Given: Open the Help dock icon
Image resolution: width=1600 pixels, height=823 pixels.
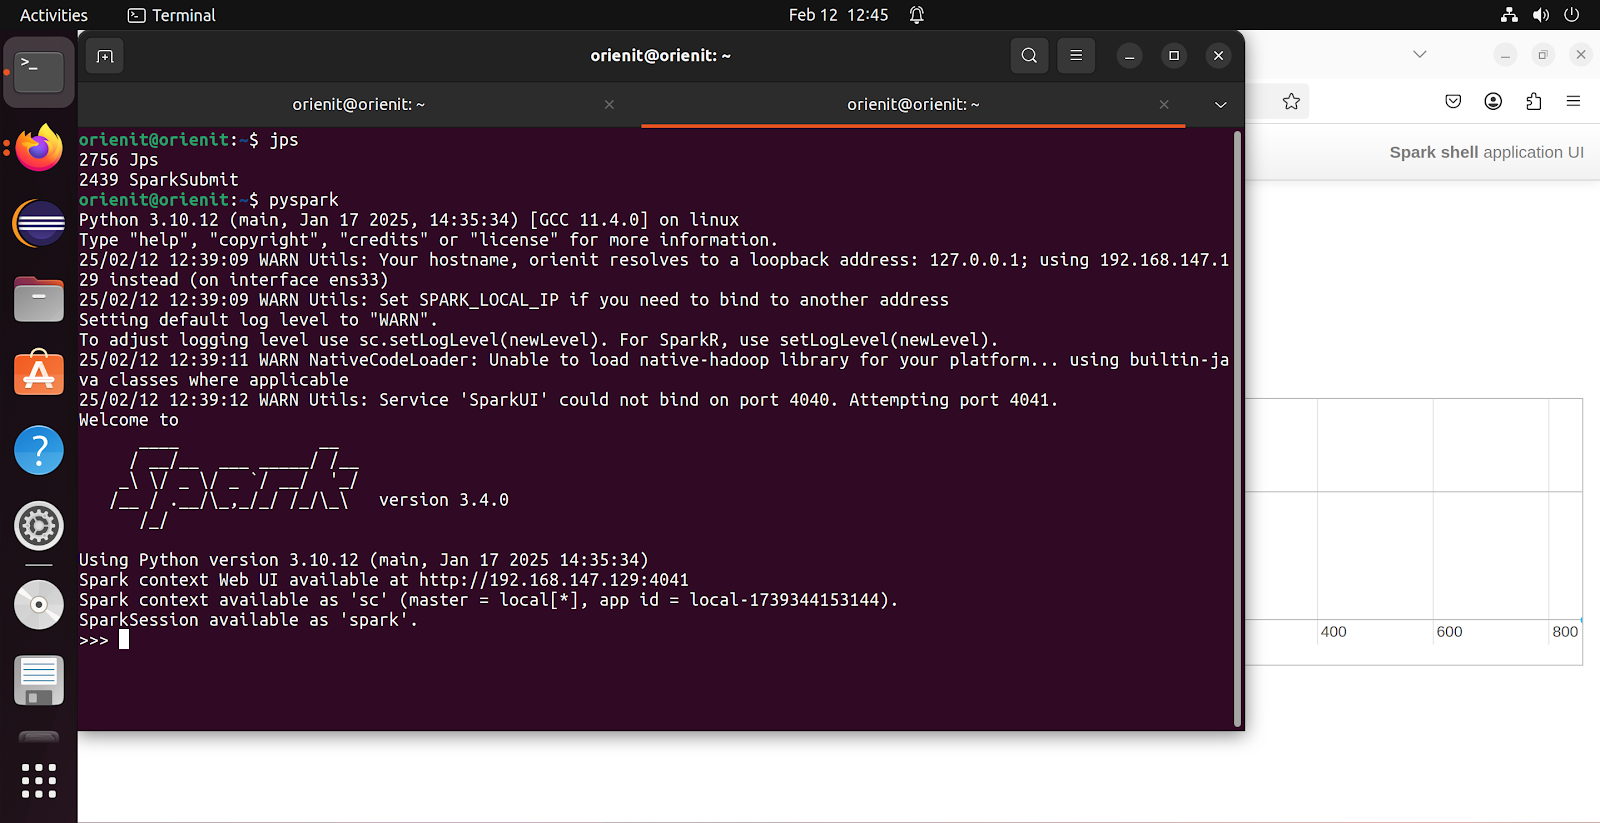Looking at the screenshot, I should [39, 450].
